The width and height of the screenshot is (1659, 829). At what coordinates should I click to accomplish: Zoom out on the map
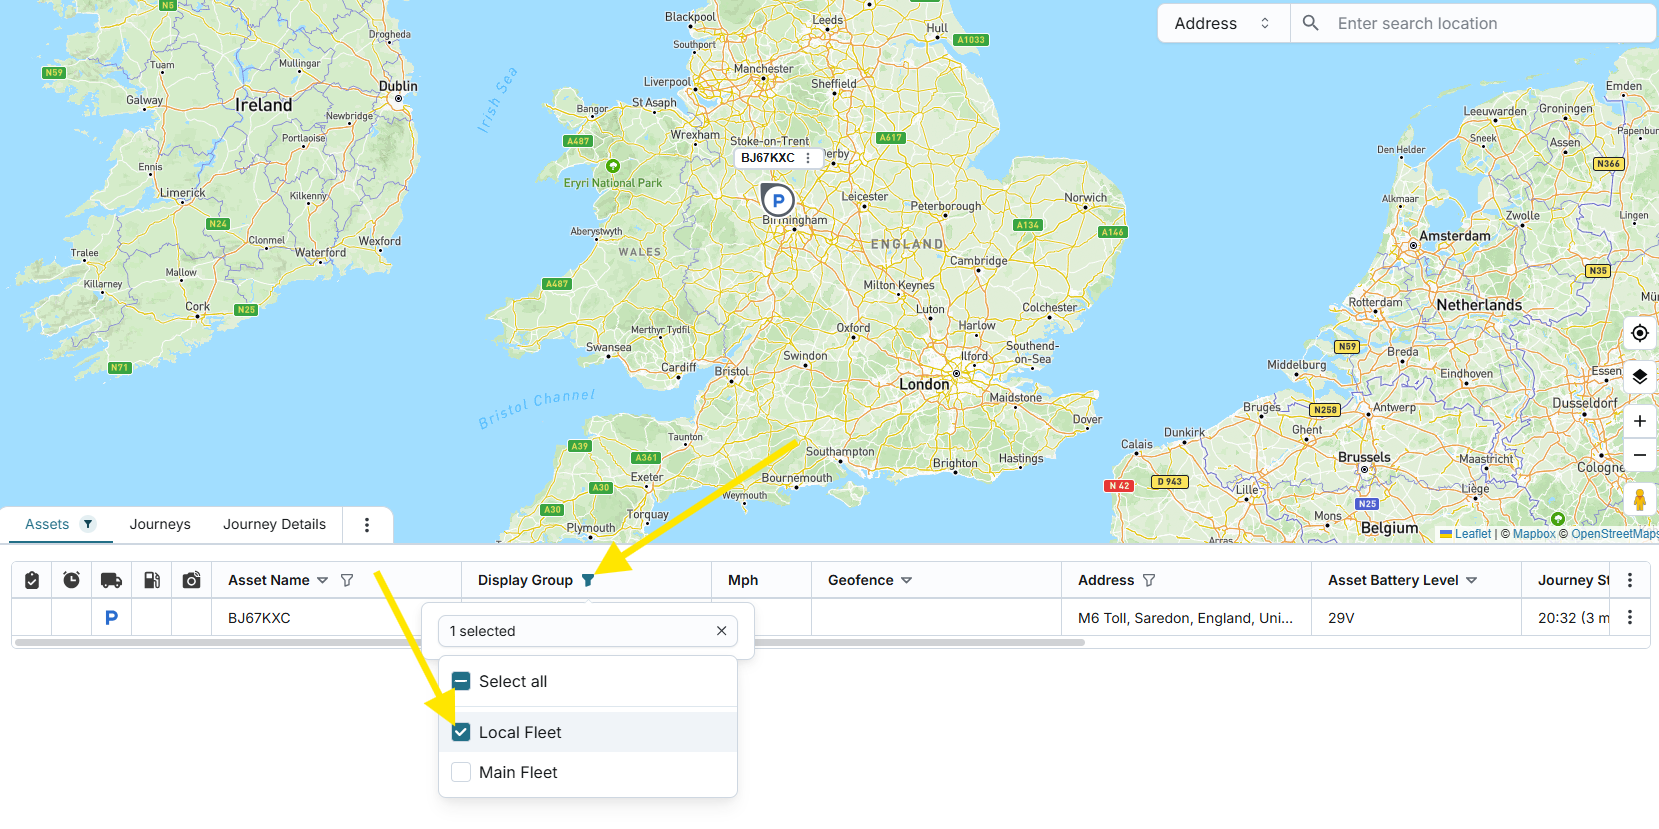tap(1640, 455)
